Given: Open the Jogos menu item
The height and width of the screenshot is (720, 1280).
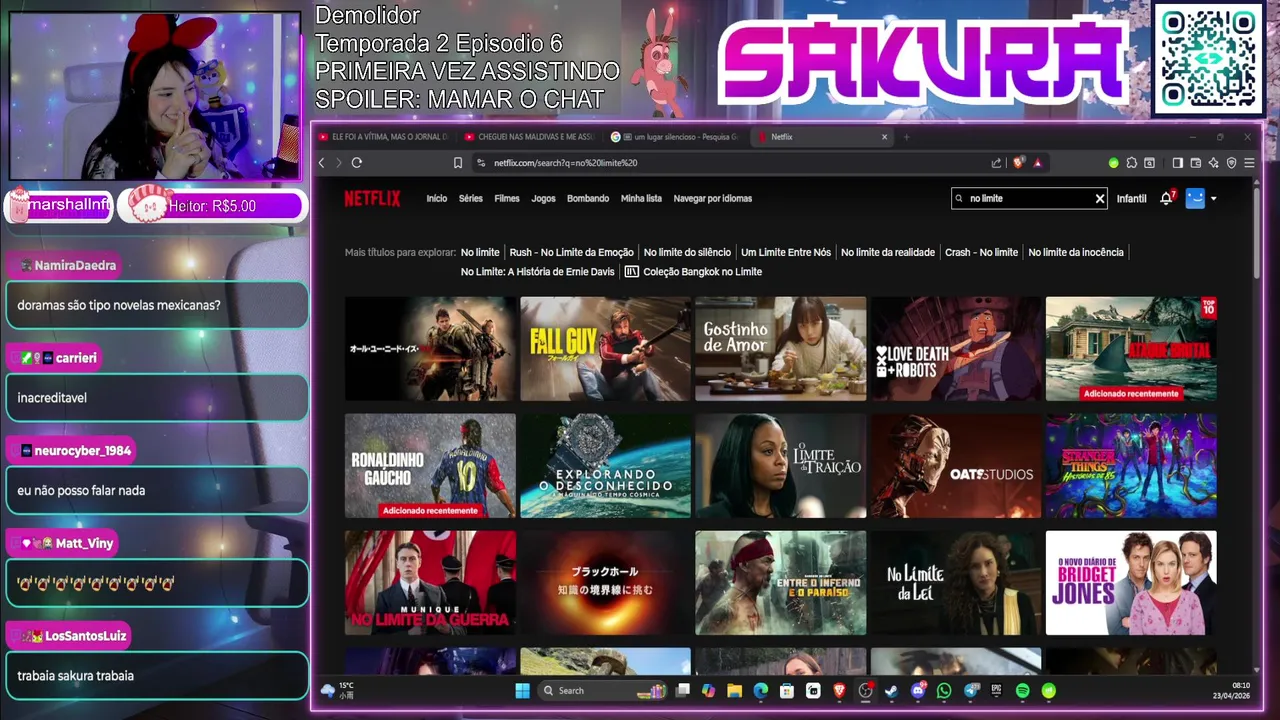Looking at the screenshot, I should point(543,198).
